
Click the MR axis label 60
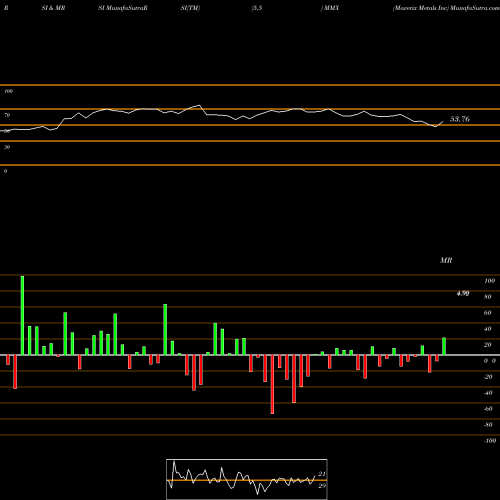pyautogui.click(x=488, y=313)
